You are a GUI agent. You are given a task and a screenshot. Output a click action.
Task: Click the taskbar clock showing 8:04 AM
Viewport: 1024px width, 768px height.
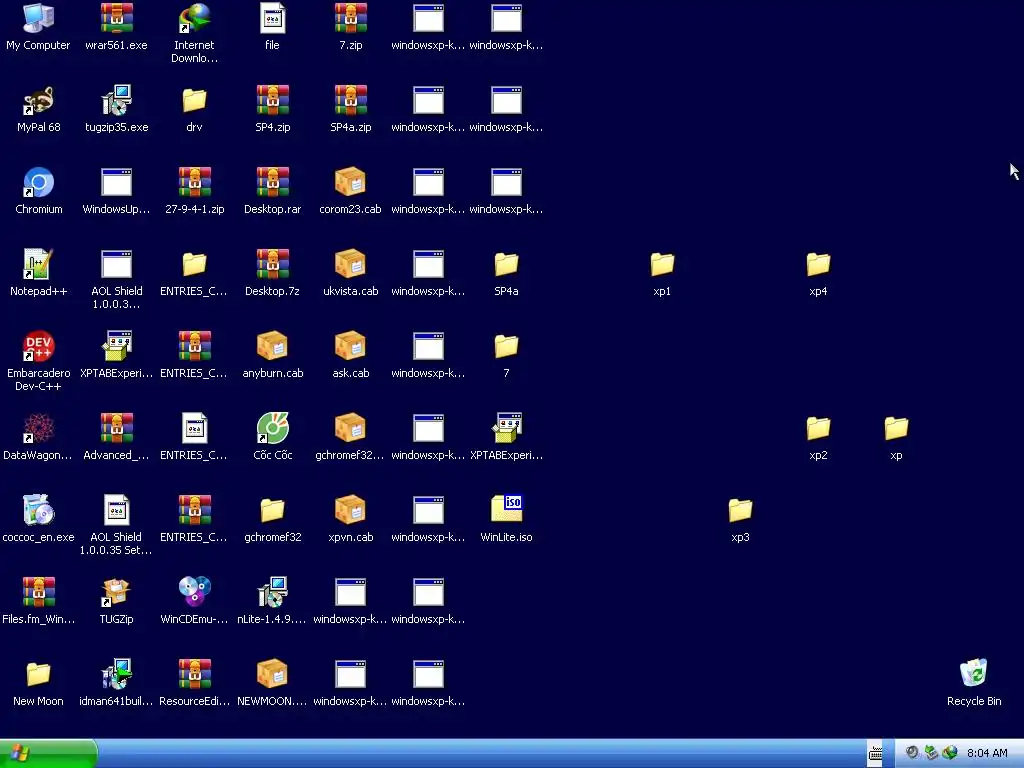987,754
